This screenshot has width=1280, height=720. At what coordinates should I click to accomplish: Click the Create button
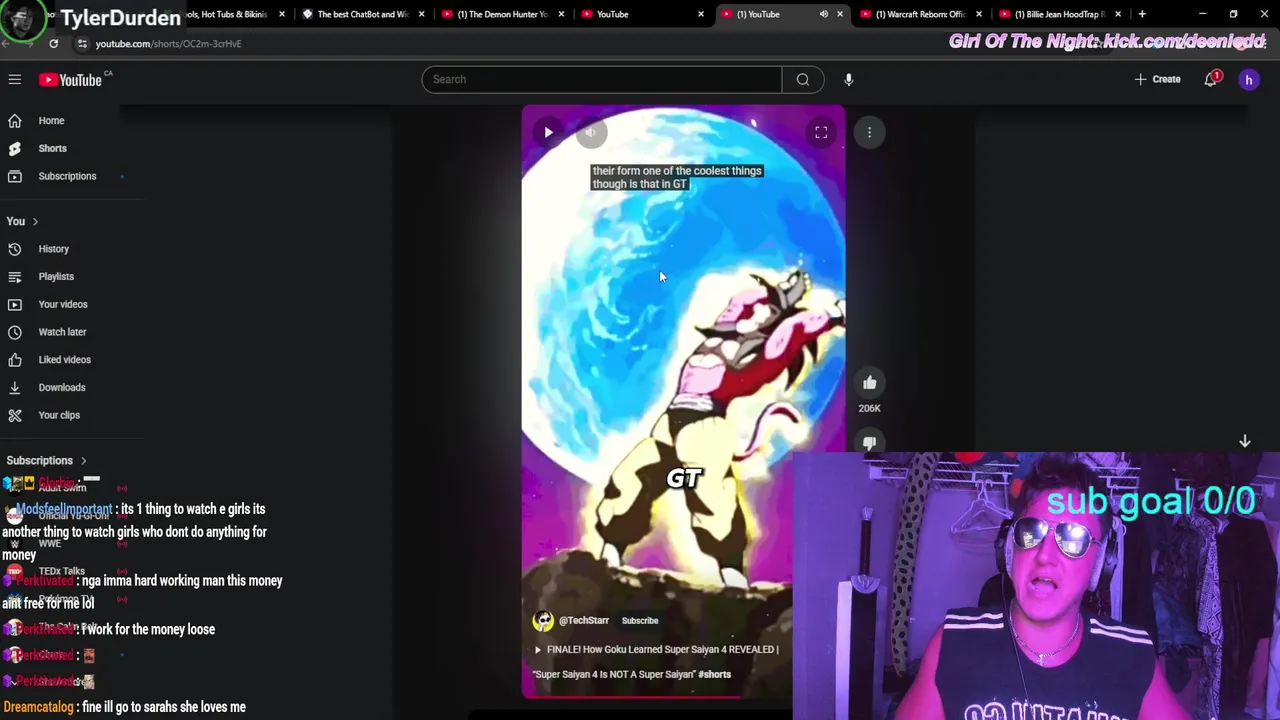[x=1158, y=79]
